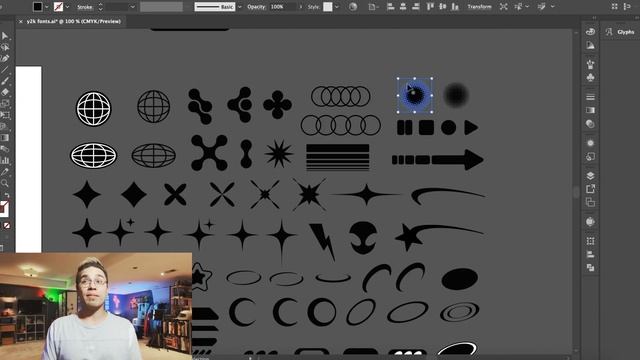Swap fill and stroke colors arrow
This screenshot has height=360, width=640.
pyautogui.click(x=7, y=196)
